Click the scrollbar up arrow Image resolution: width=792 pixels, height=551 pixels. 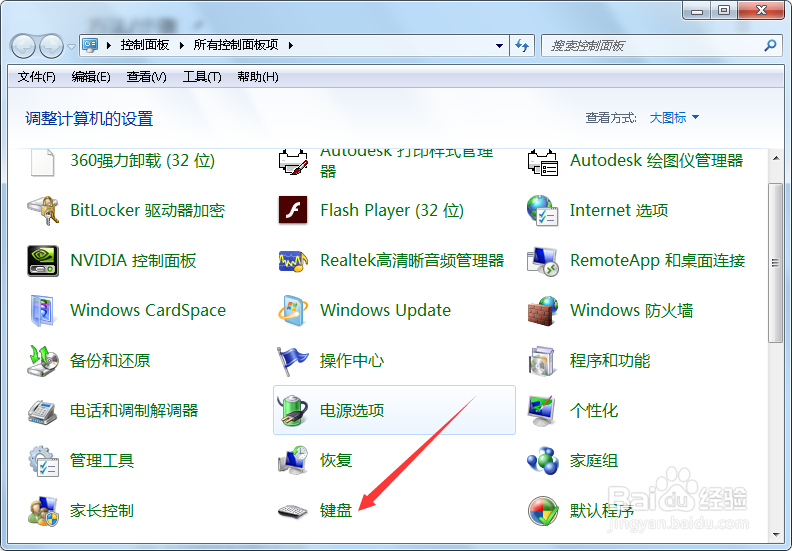pyautogui.click(x=776, y=158)
